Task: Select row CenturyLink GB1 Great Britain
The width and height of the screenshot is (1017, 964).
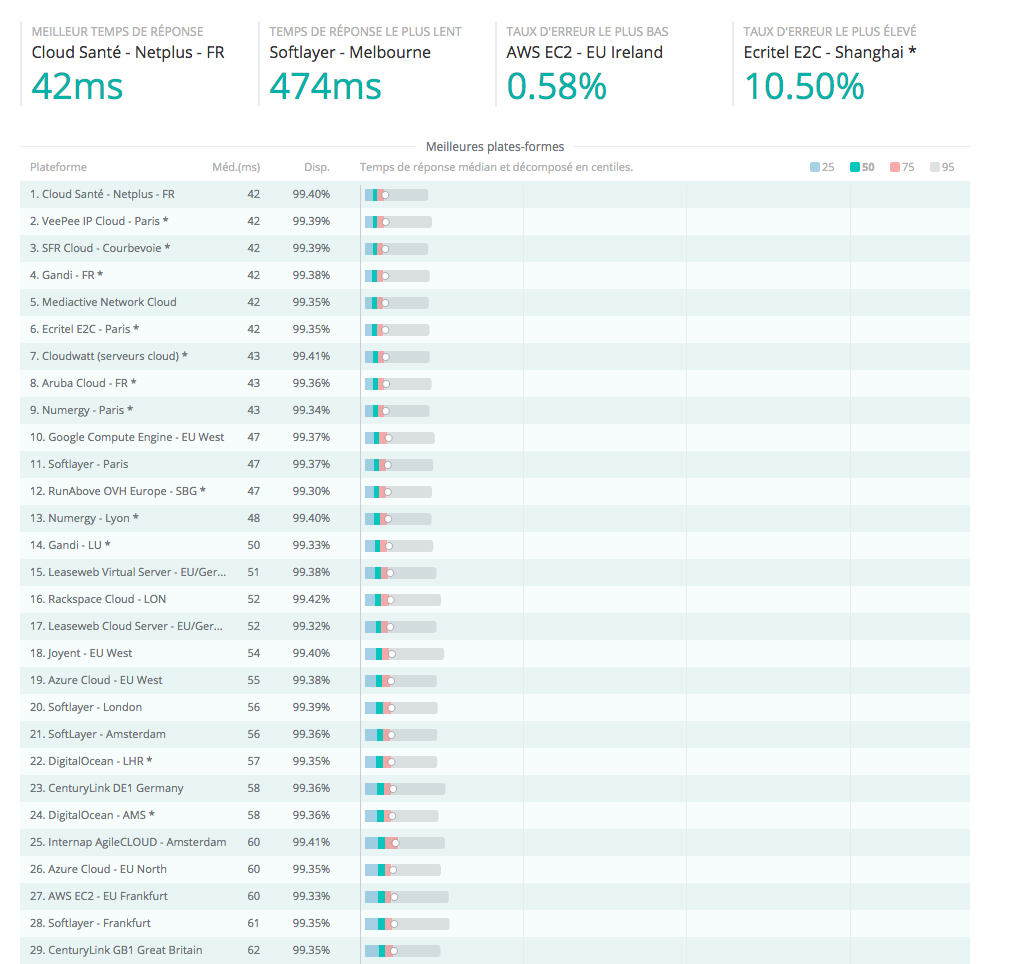Action: 495,950
